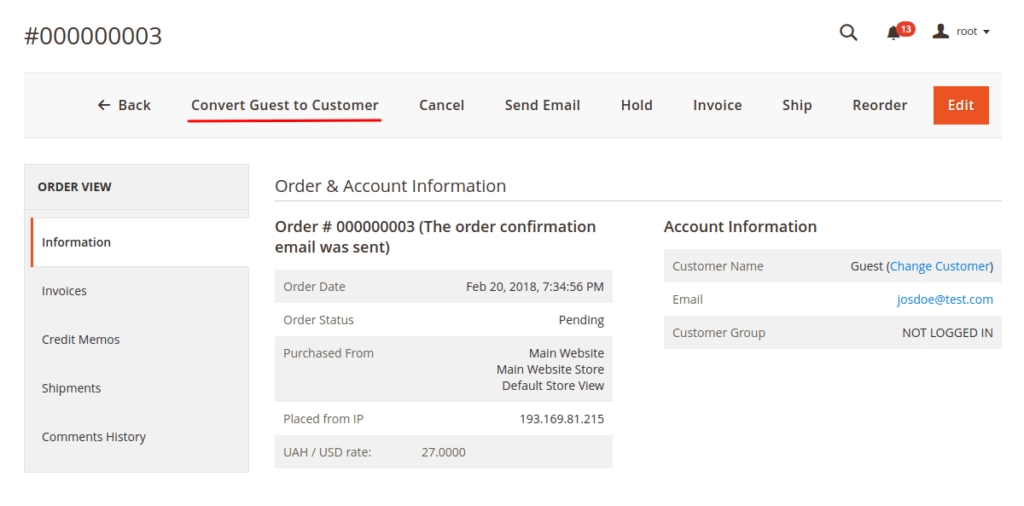Open the josdoe@test.com email link
1024x506 pixels.
tap(945, 299)
